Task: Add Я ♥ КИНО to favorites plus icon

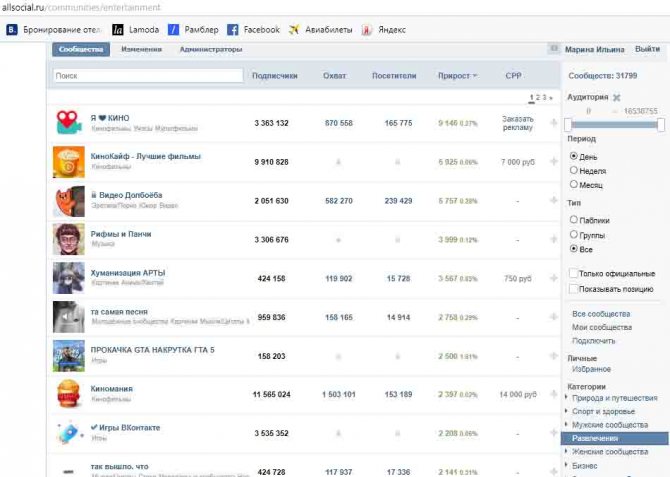Action: pos(553,123)
